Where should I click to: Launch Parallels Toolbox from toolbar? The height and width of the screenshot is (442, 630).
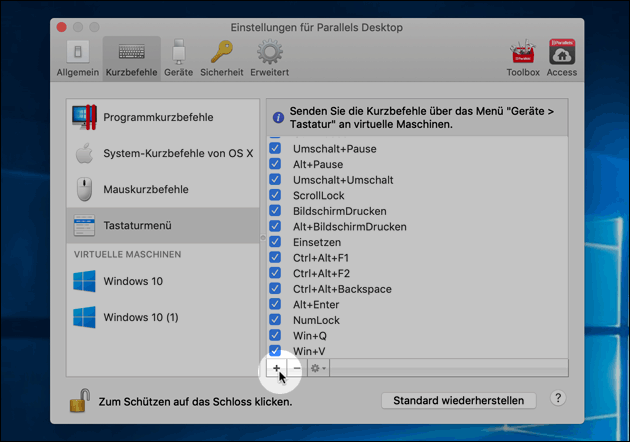click(523, 58)
